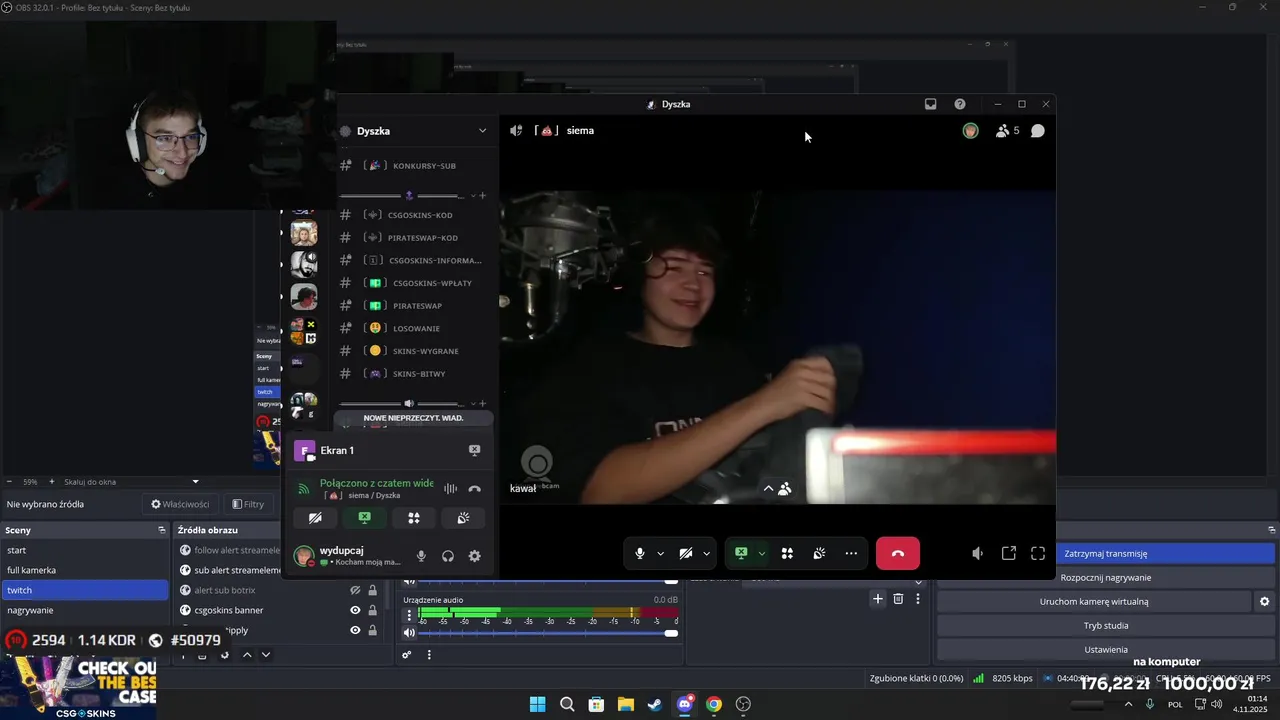The height and width of the screenshot is (720, 1280).
Task: Toggle screen share button in the Discord side panel
Action: (364, 518)
